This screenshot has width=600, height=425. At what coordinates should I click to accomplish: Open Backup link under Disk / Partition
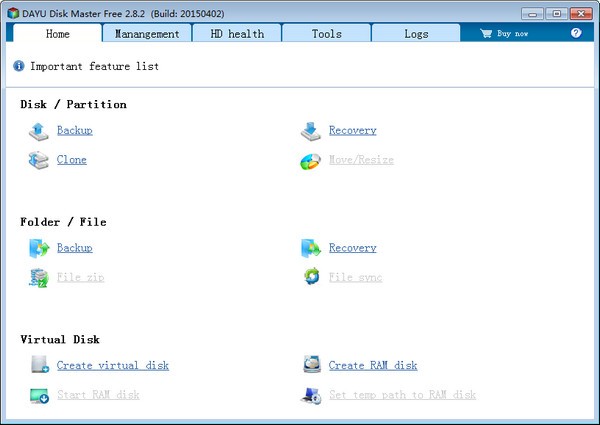(x=74, y=130)
